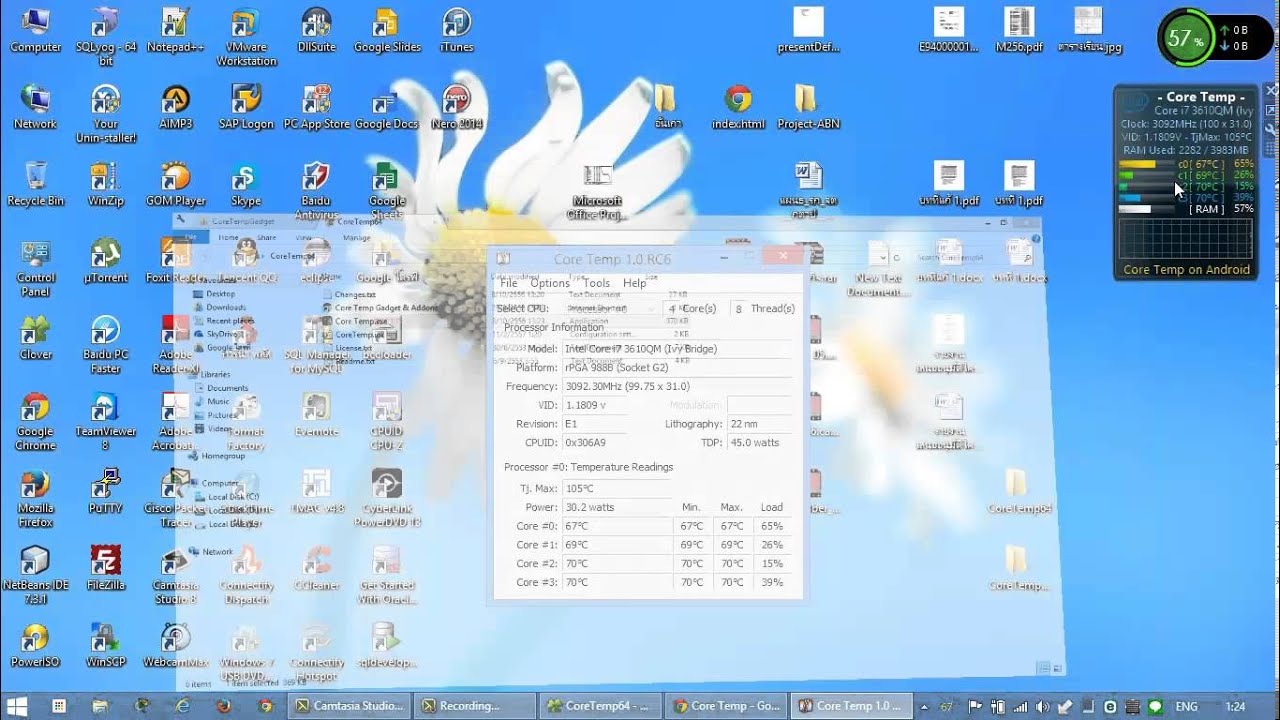Click the volume speaker tray icon

click(x=1043, y=706)
